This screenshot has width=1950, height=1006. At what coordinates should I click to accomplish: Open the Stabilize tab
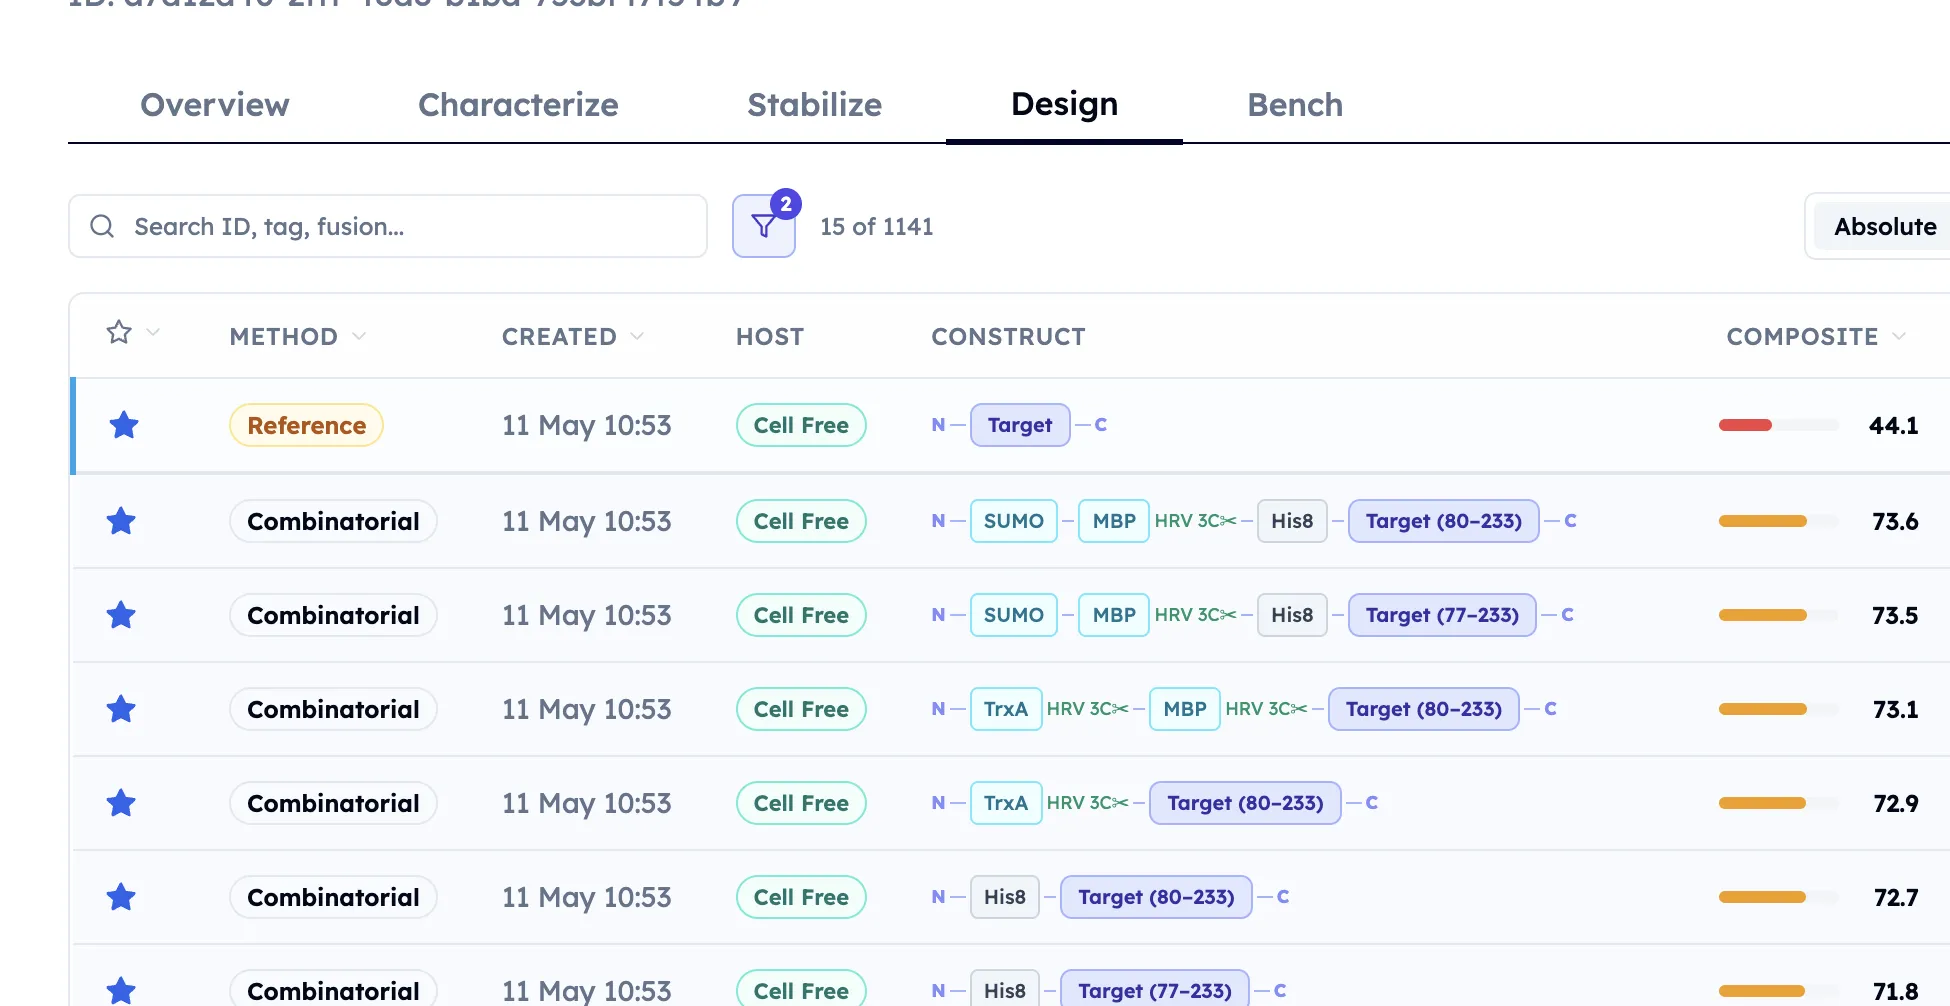(x=814, y=105)
